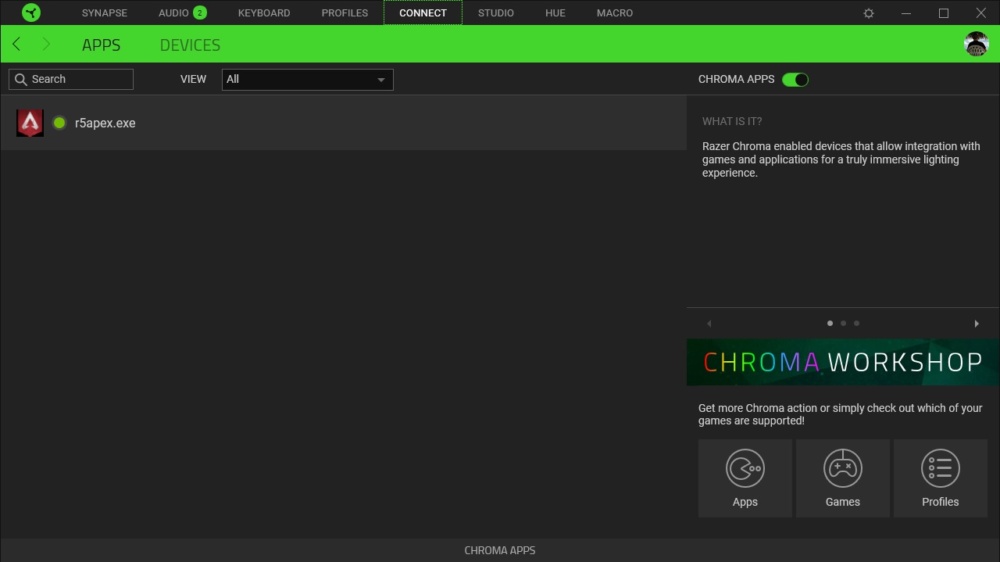Viewport: 1000px width, 562px height.
Task: Open Chroma Workshop Profiles tile
Action: [x=940, y=478]
